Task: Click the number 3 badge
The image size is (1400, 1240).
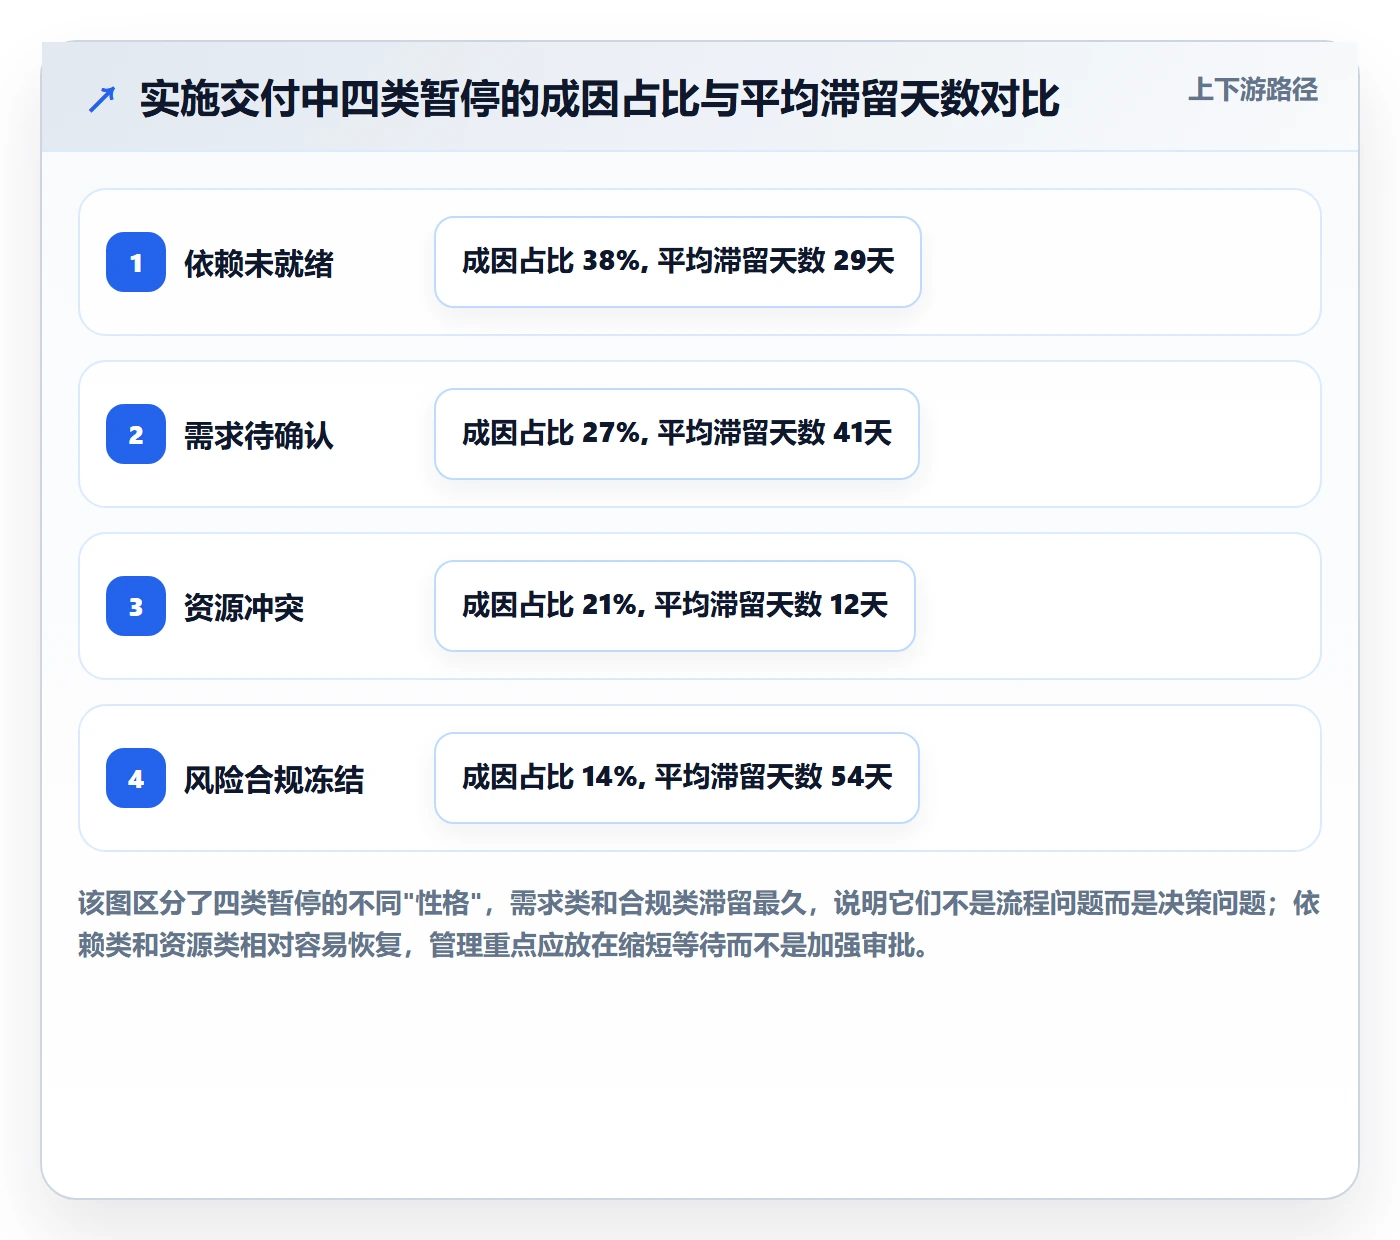Action: [136, 606]
